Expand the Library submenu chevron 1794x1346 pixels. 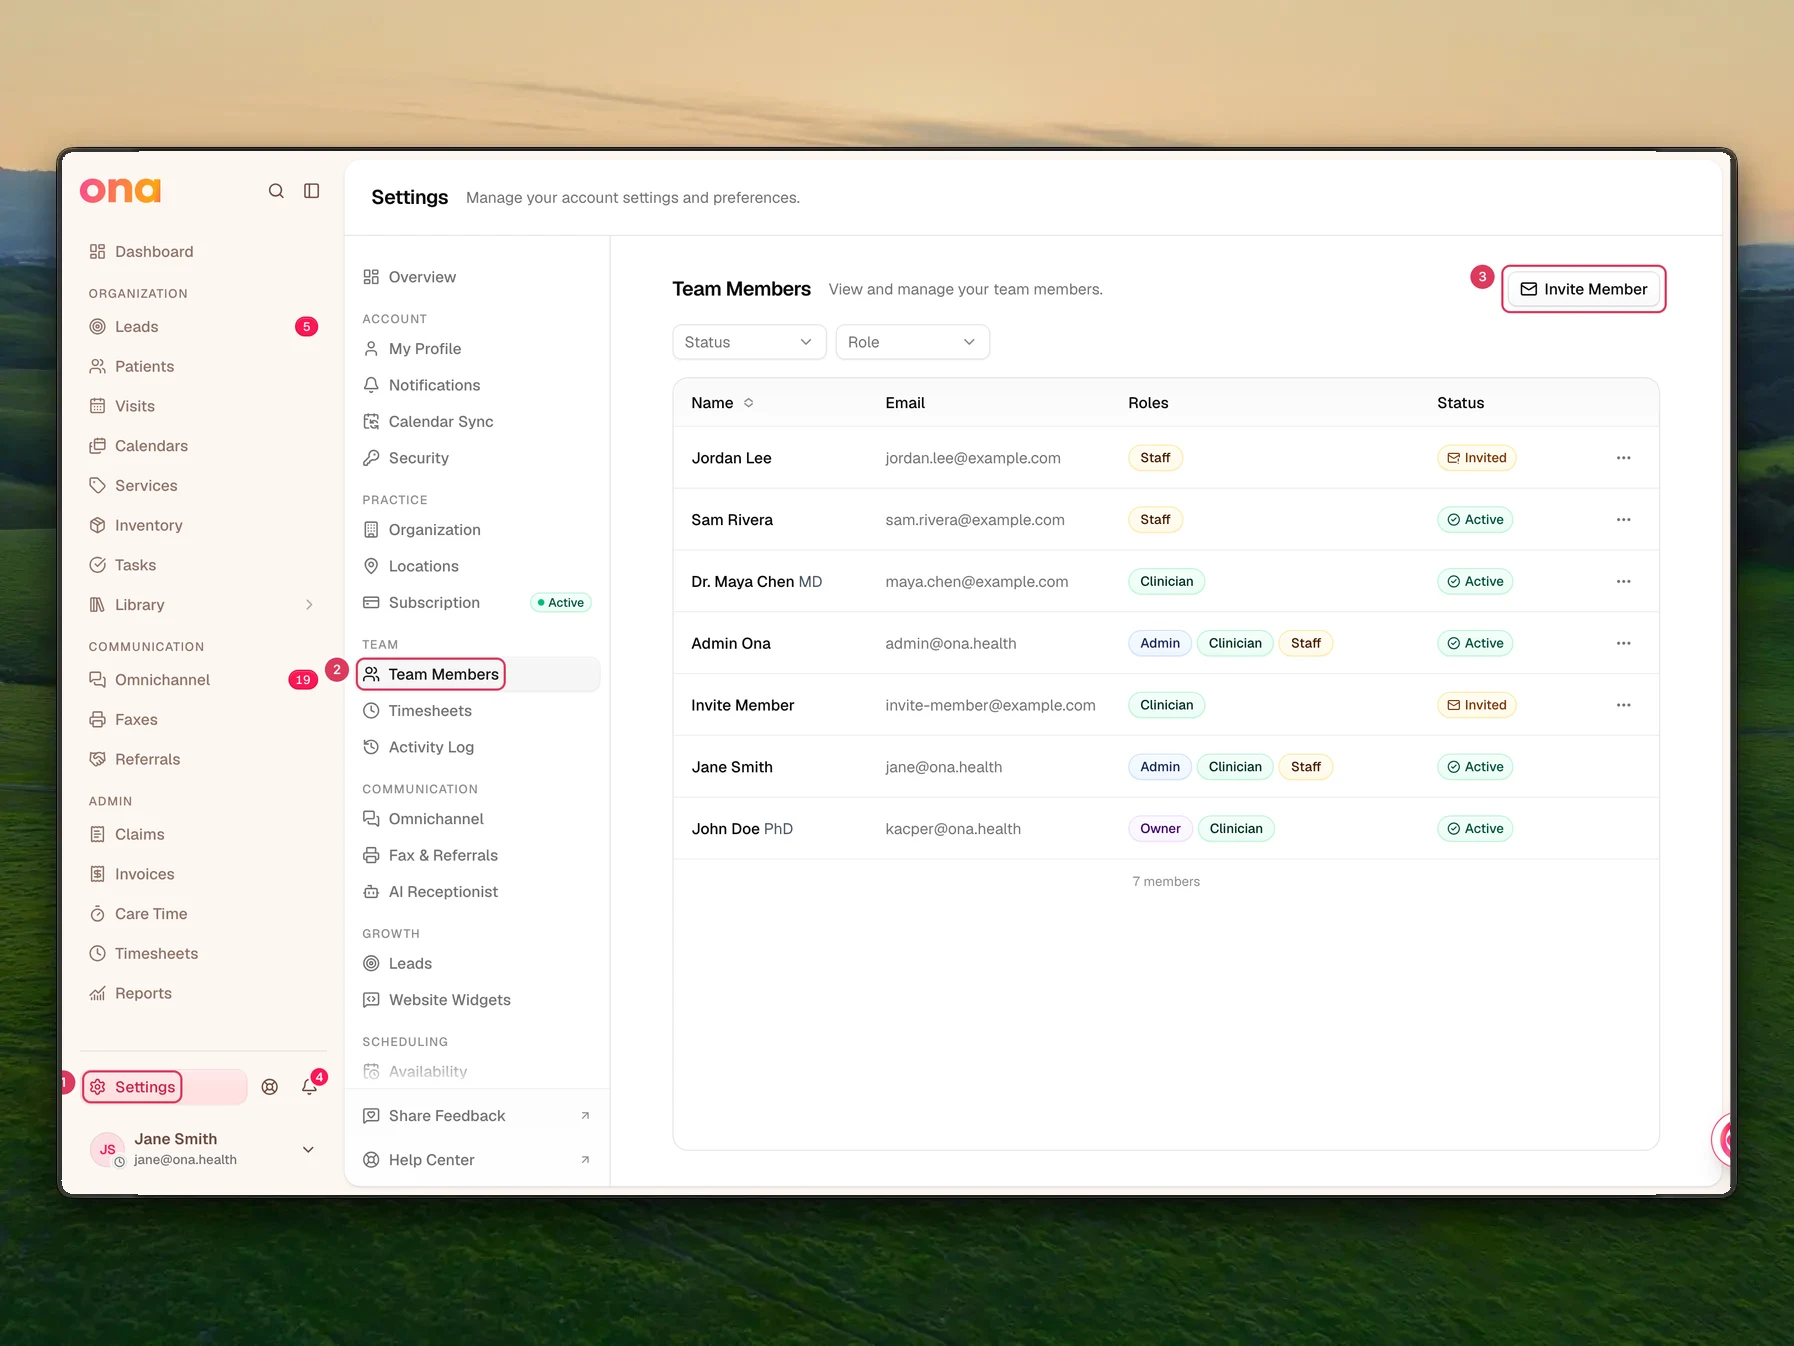pos(309,605)
